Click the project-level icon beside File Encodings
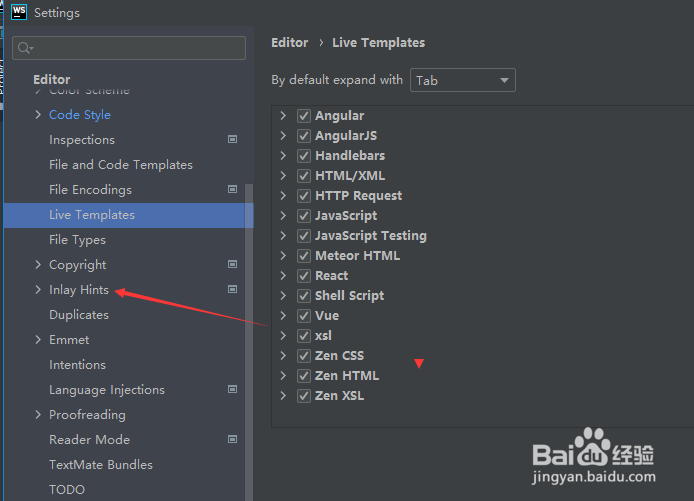Viewport: 694px width, 501px height. pos(233,190)
